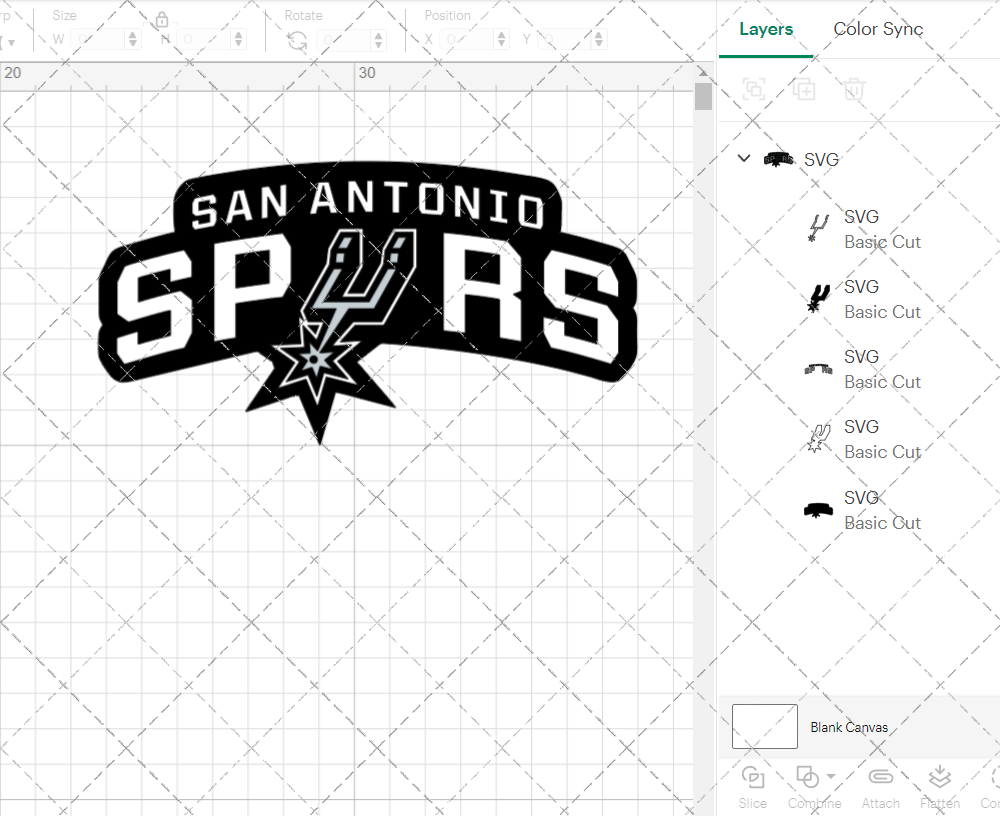
Task: Click the Combine button label
Action: click(x=814, y=804)
